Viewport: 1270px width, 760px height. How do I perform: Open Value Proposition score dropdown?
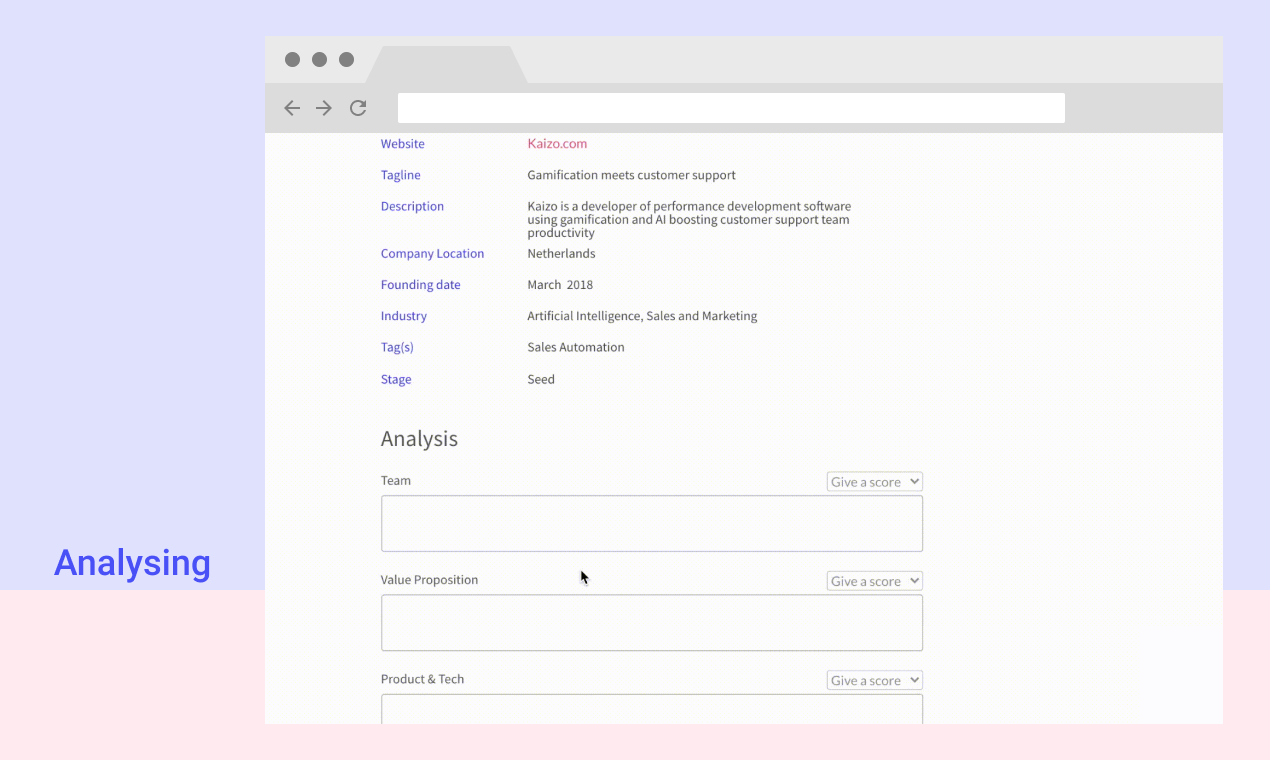pos(875,581)
